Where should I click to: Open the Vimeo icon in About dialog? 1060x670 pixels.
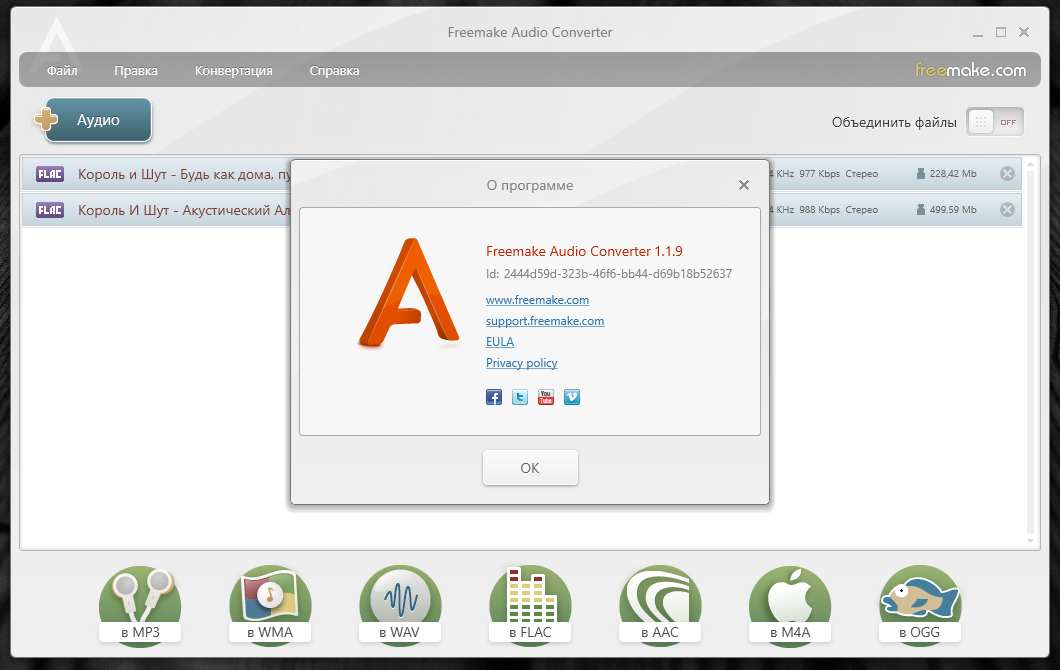(x=572, y=397)
